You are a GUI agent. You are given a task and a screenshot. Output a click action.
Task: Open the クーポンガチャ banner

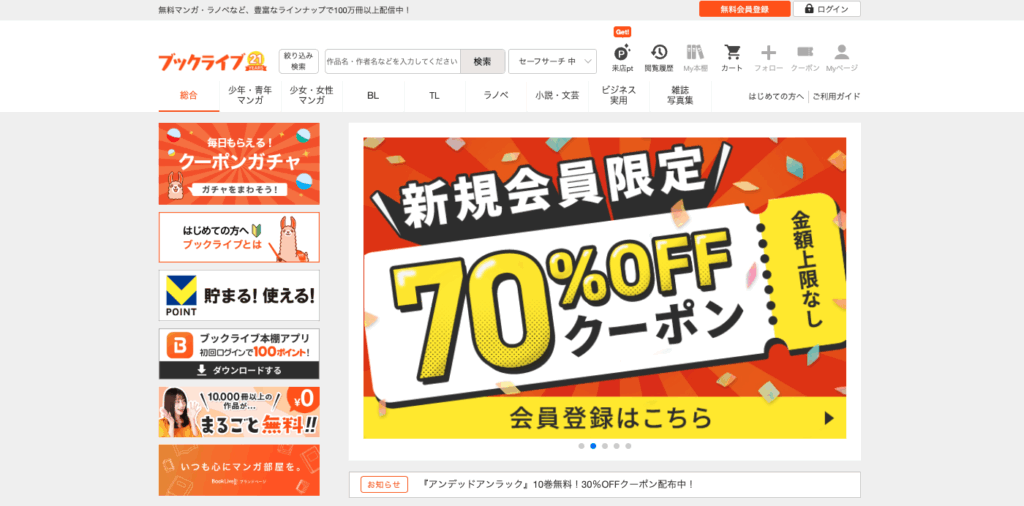point(239,164)
